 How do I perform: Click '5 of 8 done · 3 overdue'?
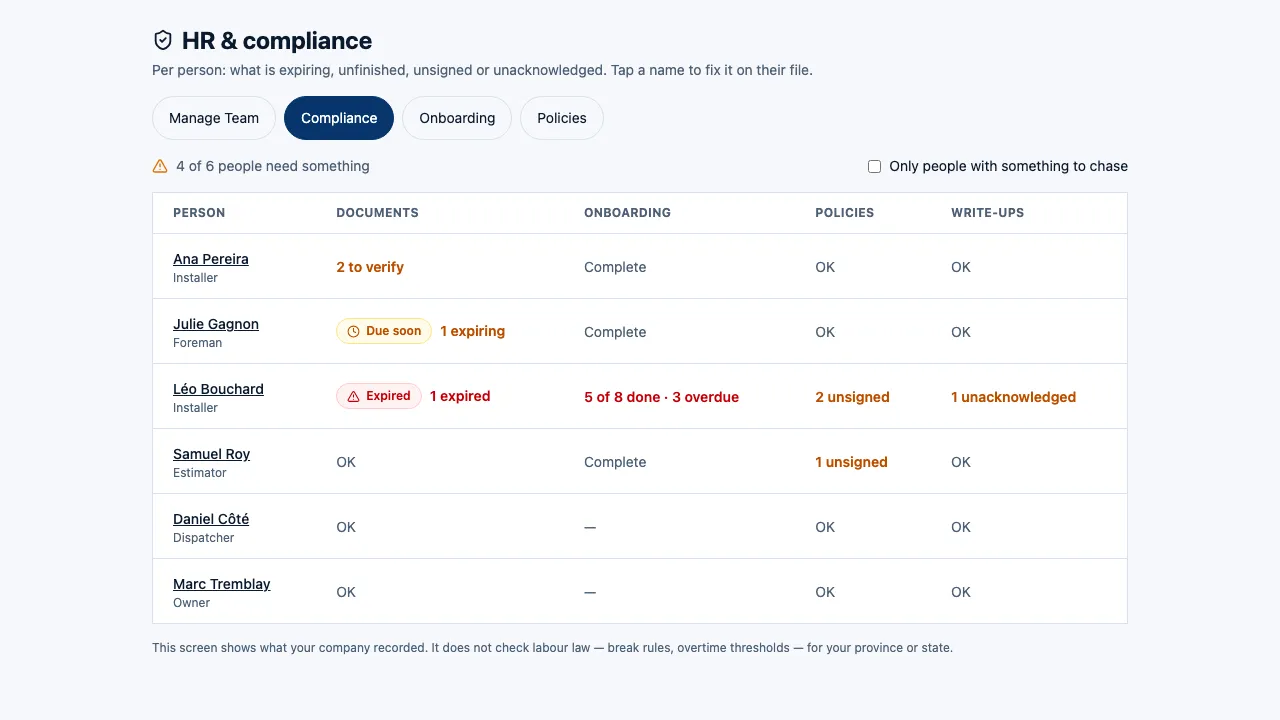coord(662,397)
